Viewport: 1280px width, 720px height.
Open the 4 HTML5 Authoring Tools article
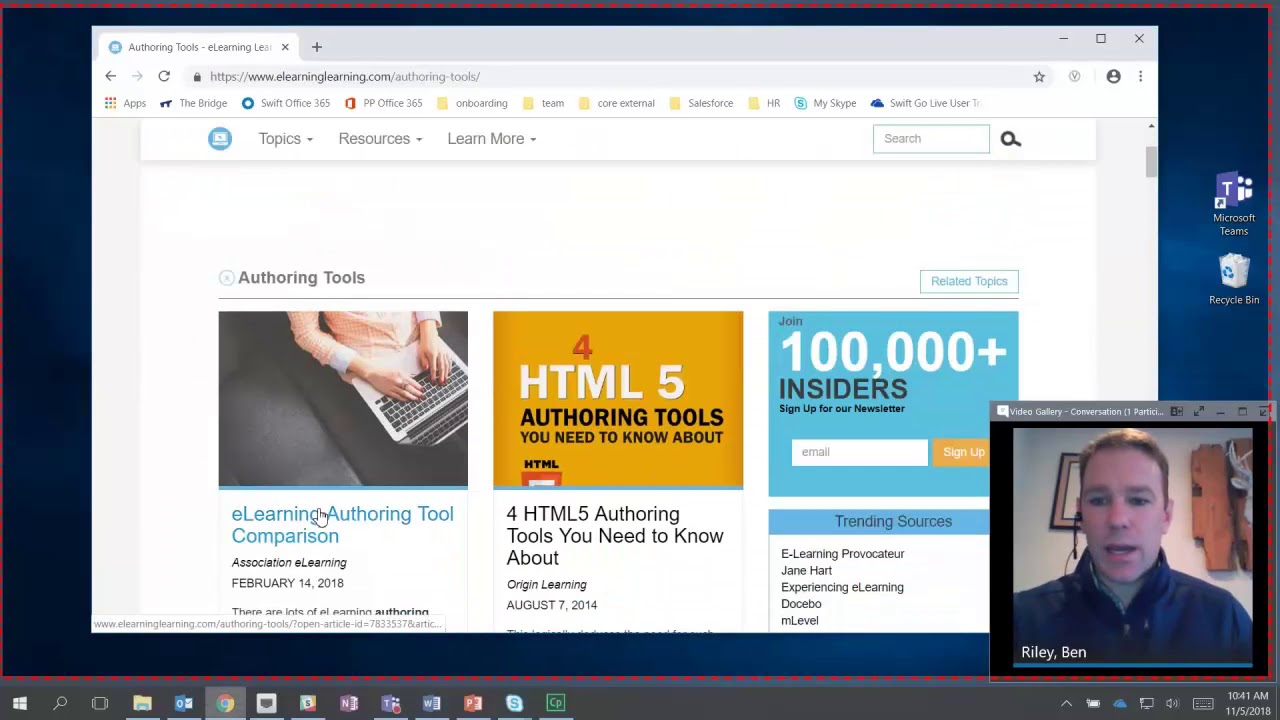point(615,536)
